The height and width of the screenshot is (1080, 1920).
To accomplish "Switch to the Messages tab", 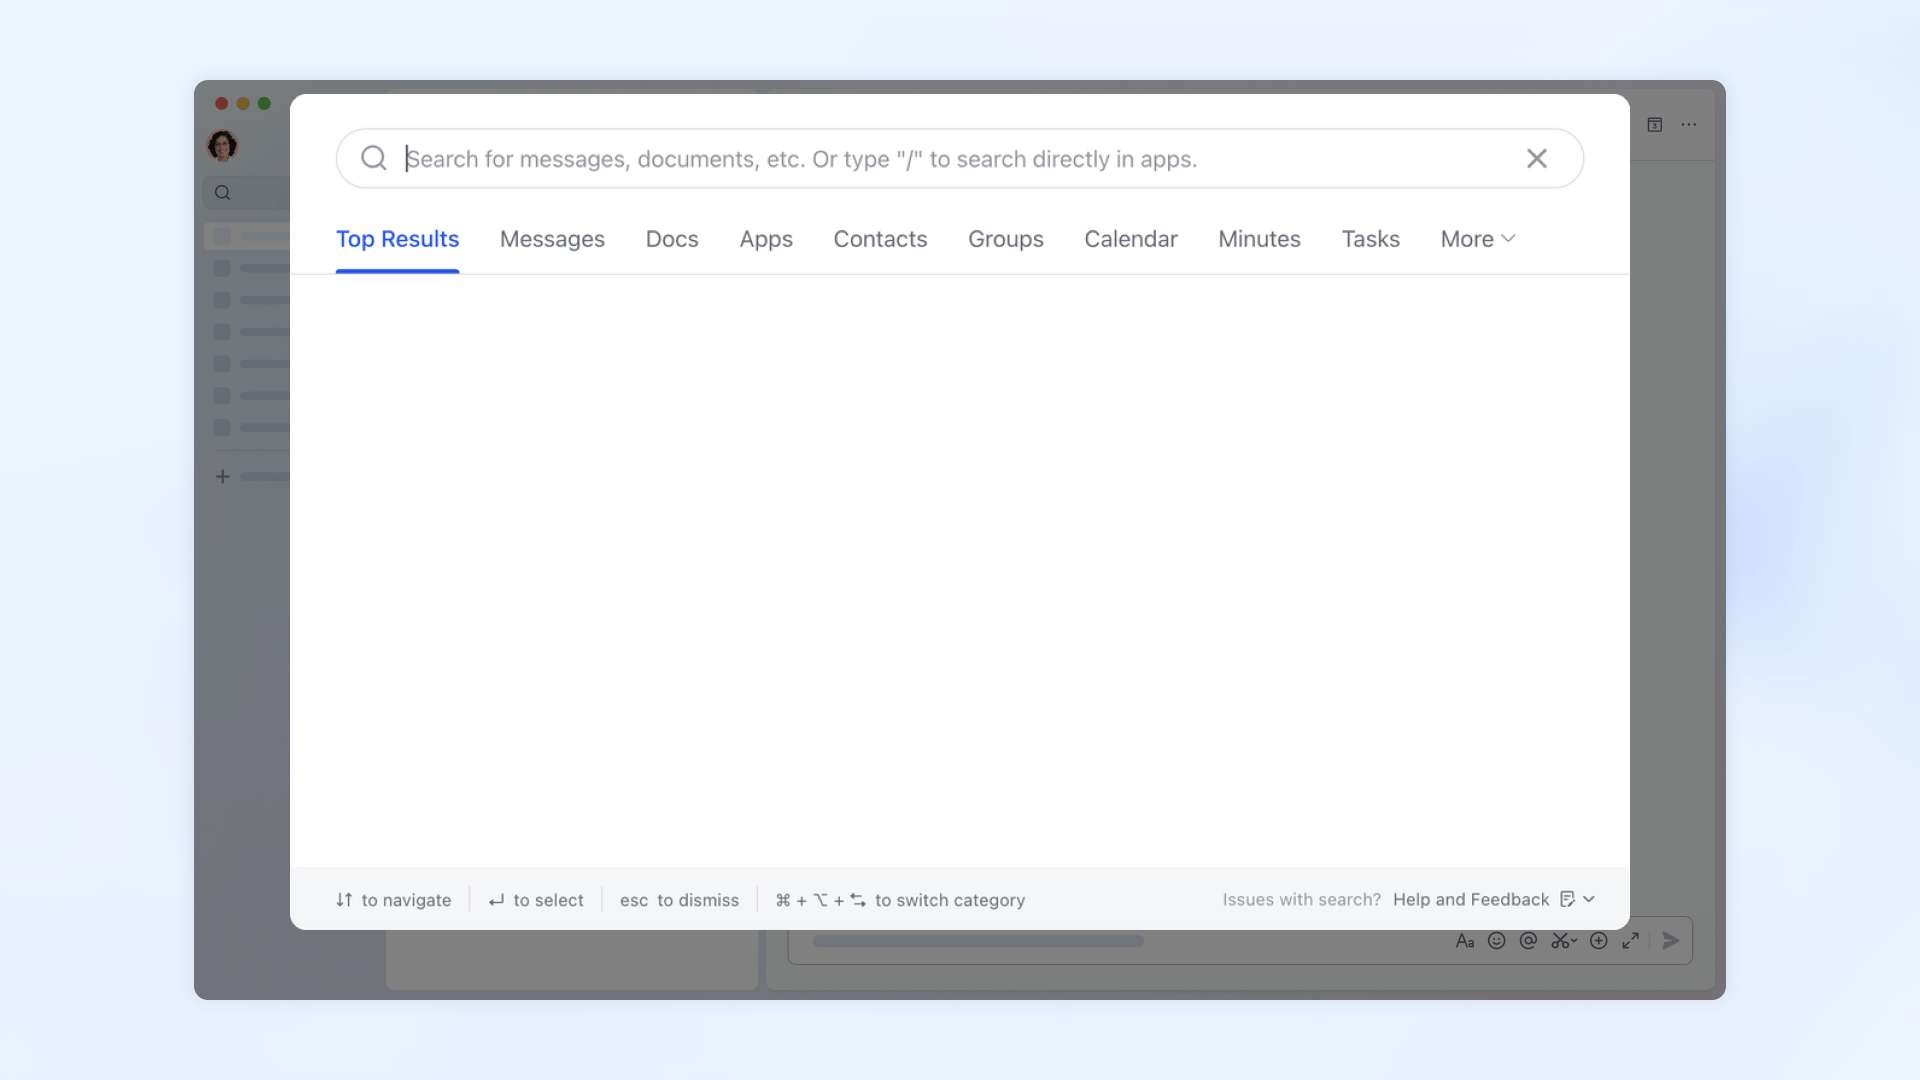I will (x=552, y=239).
